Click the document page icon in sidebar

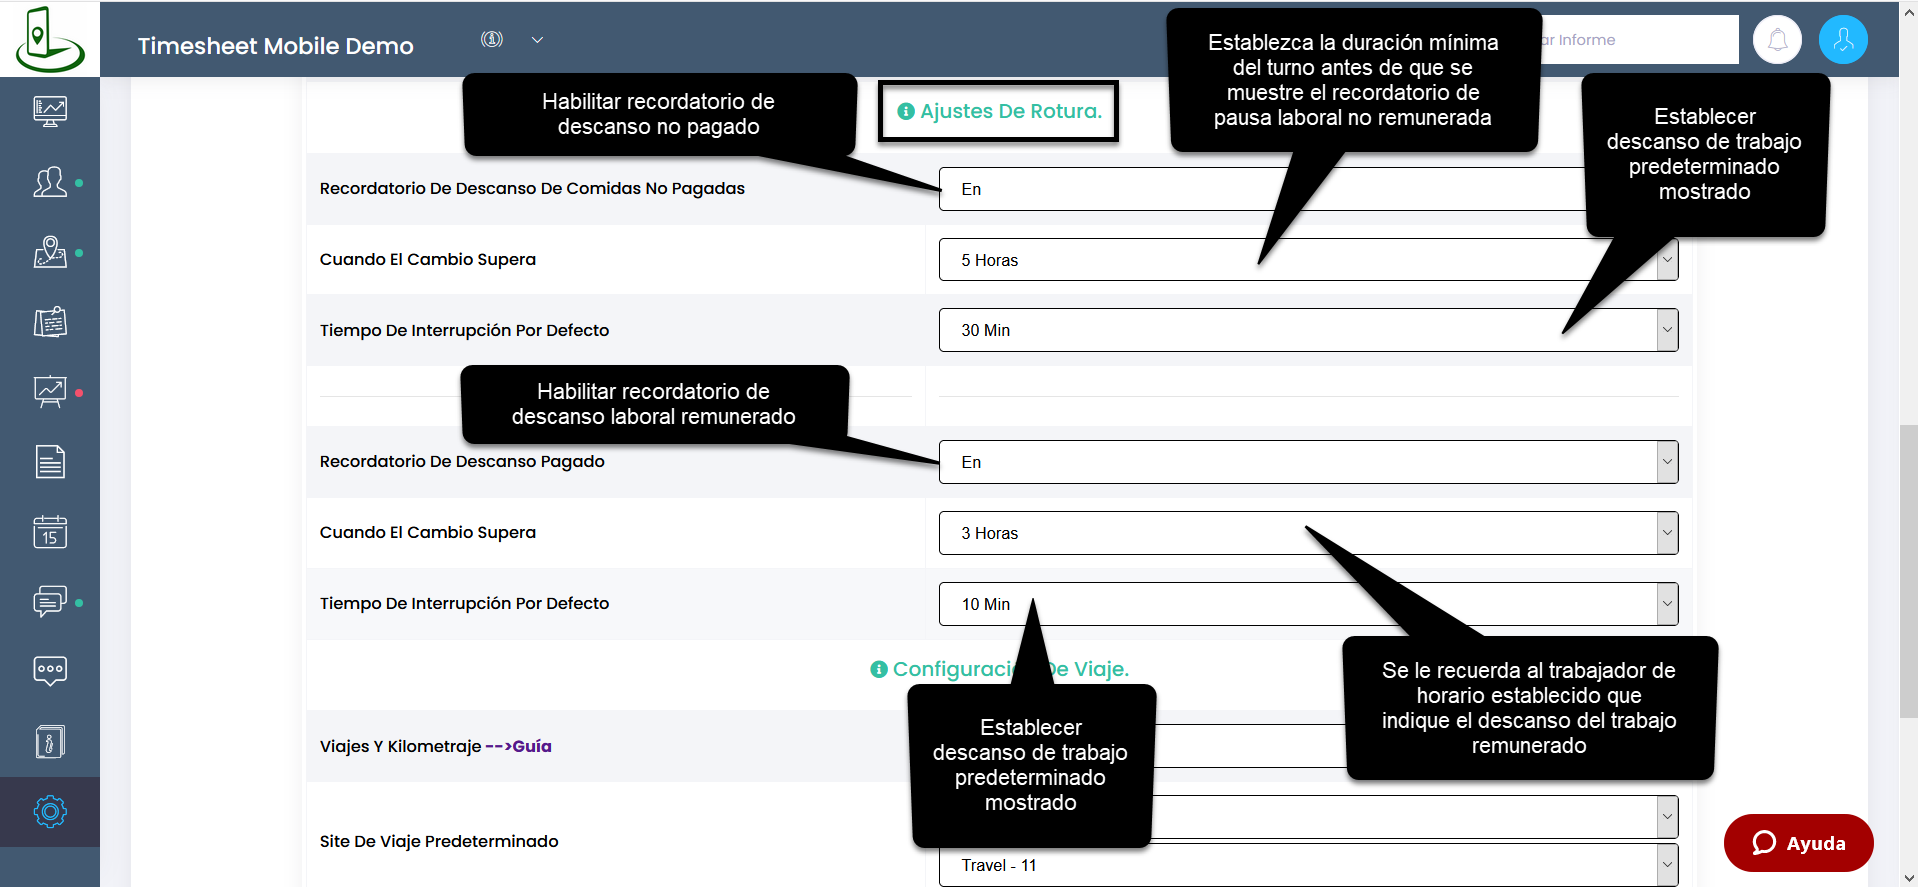[50, 462]
